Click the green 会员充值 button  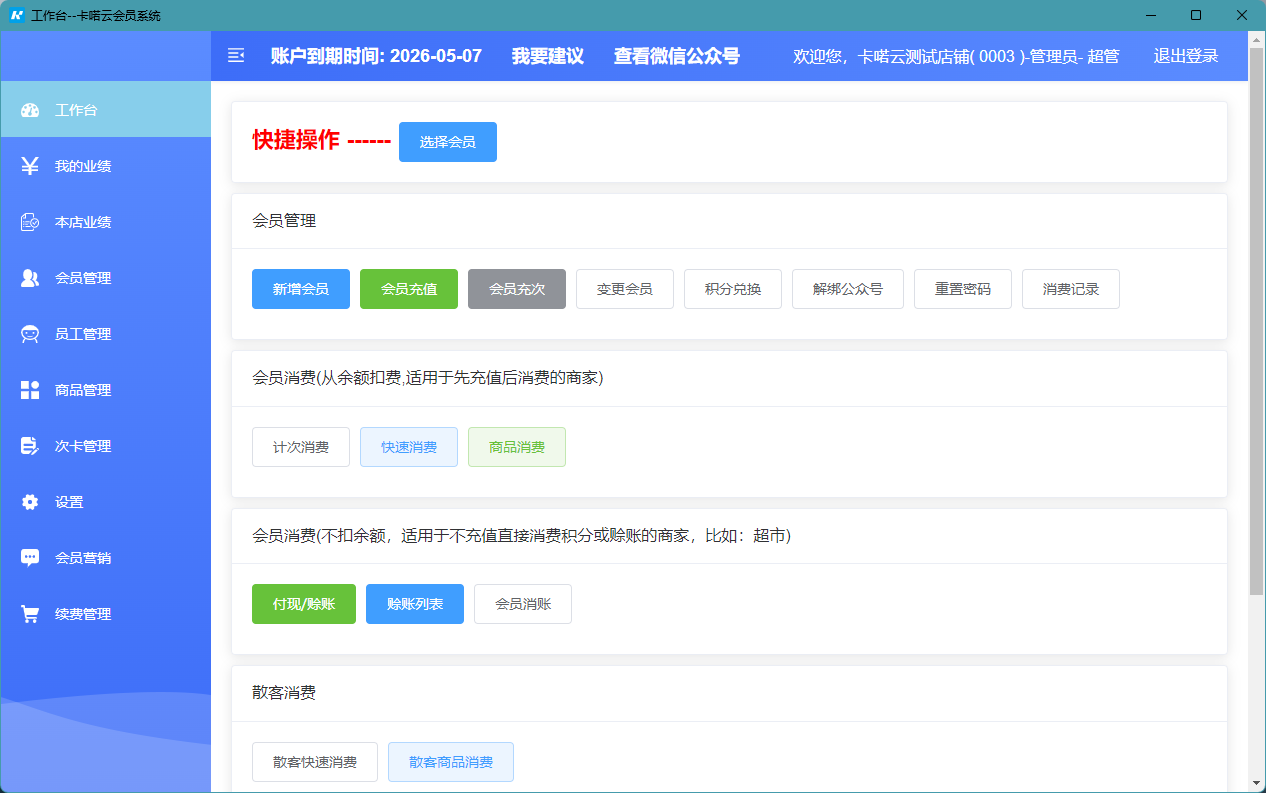pyautogui.click(x=409, y=289)
